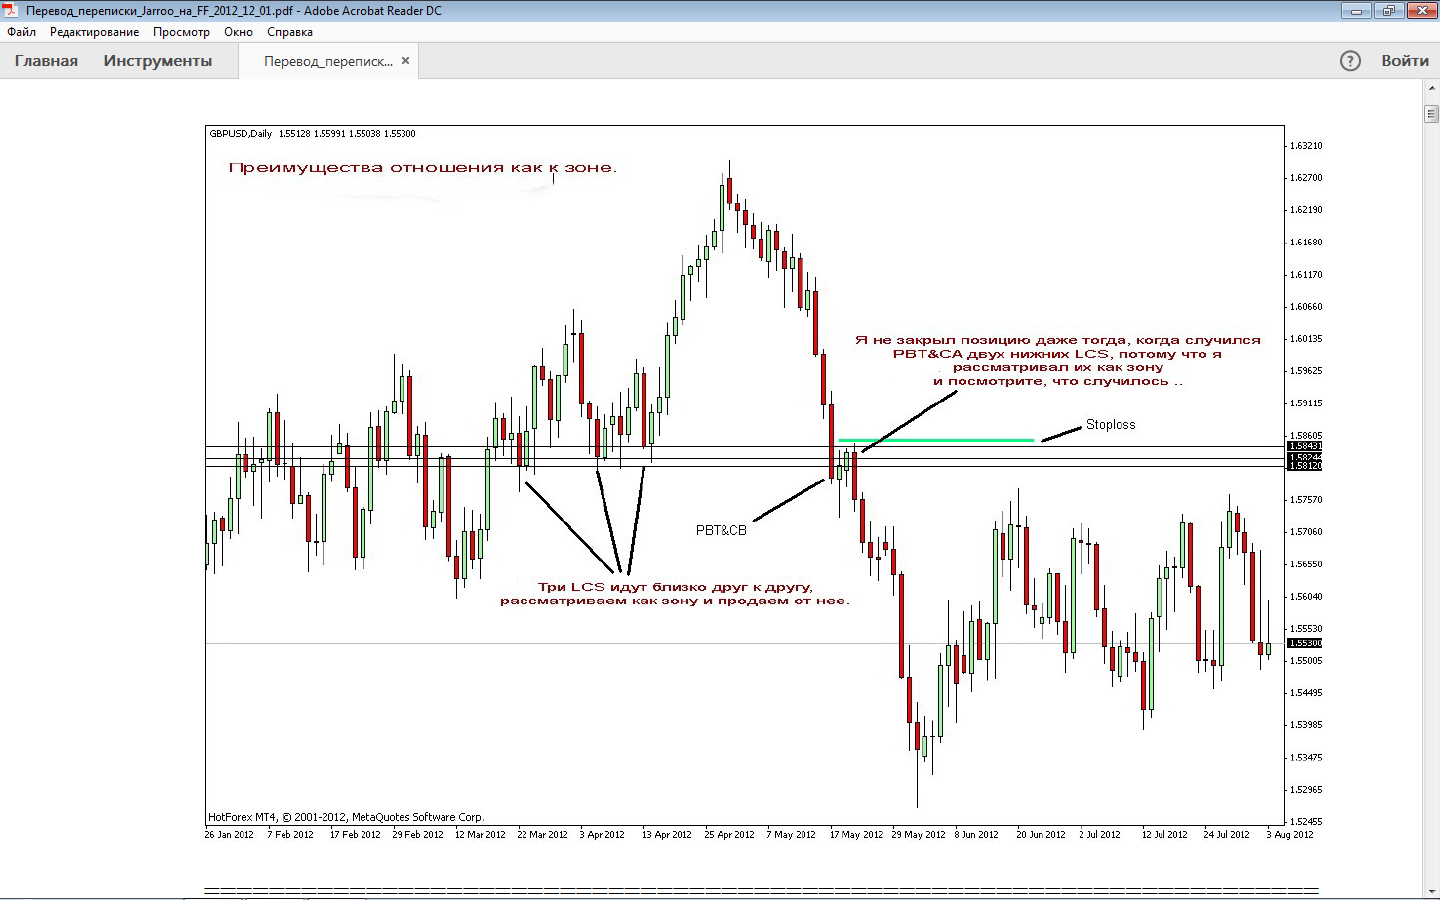
Task: Click the chart title 'Преимущества отношения как к зоне.'
Action: 423,168
